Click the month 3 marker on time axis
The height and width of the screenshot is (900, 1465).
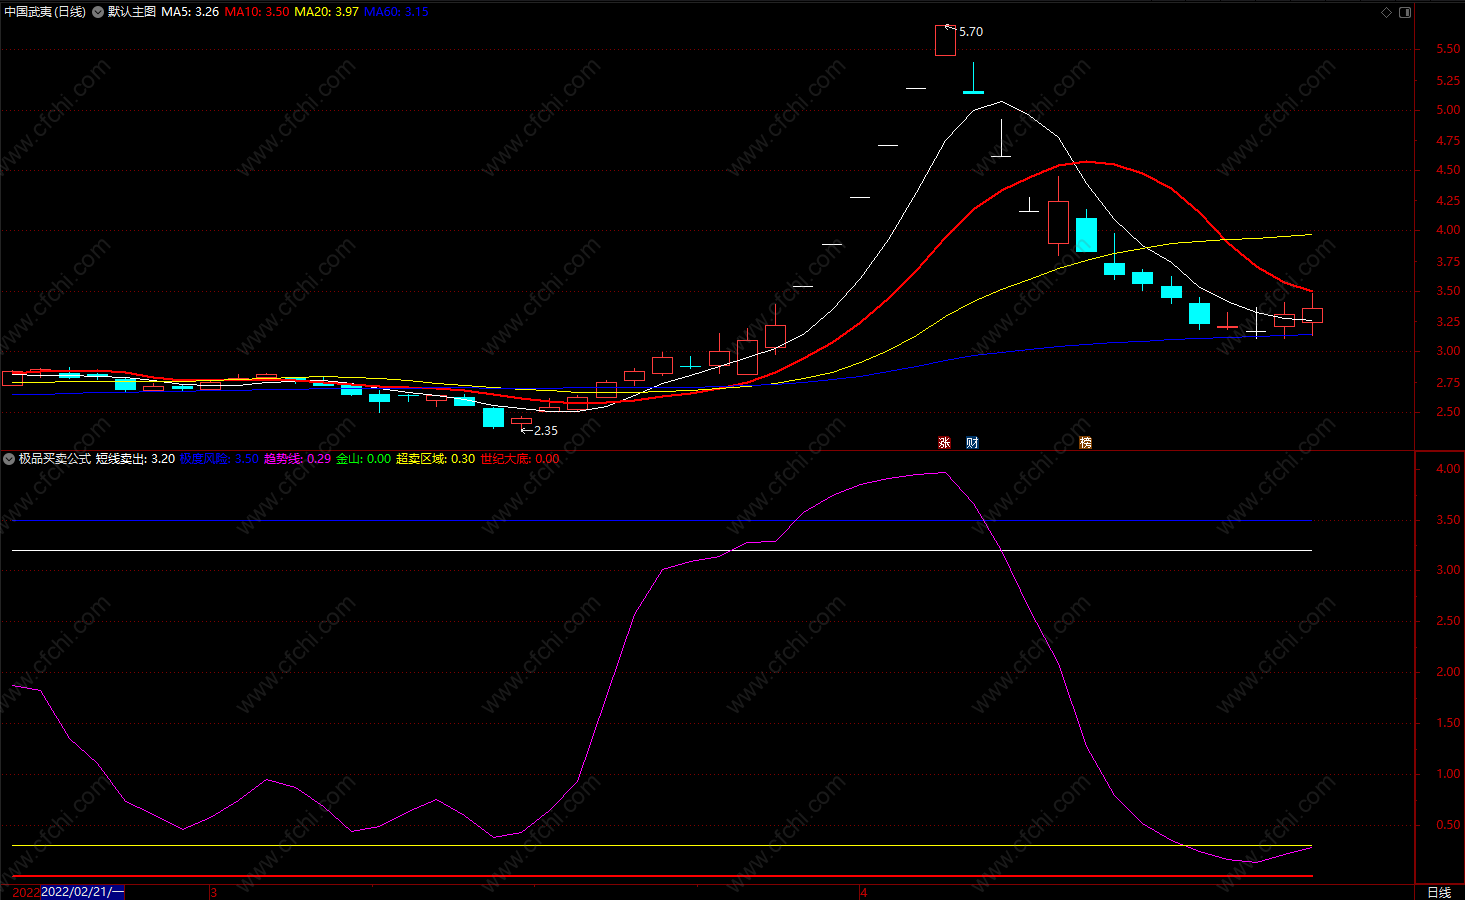pos(213,892)
